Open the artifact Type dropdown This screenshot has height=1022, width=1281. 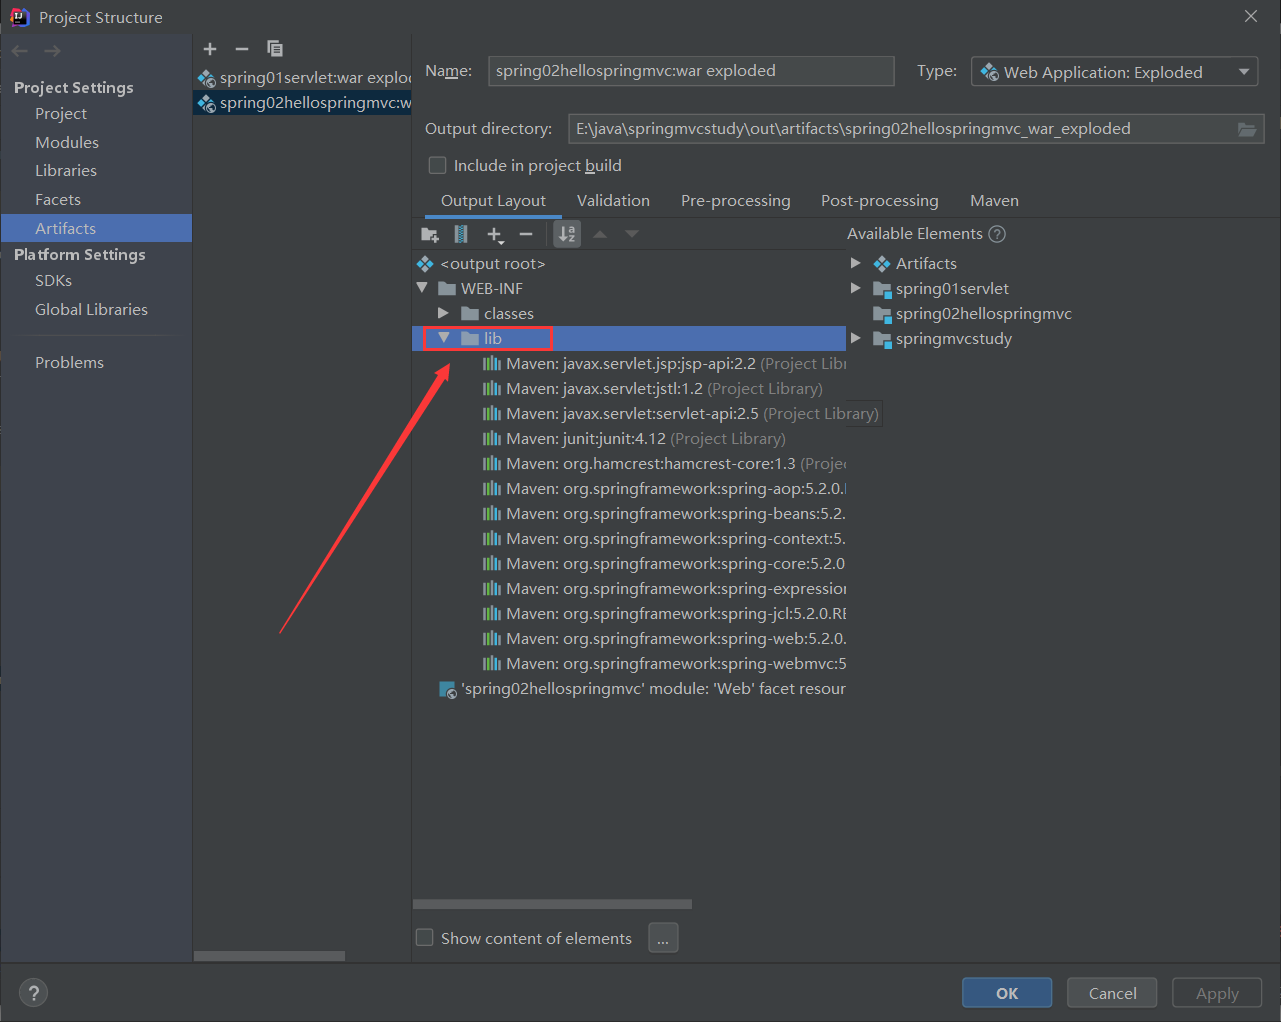1114,72
